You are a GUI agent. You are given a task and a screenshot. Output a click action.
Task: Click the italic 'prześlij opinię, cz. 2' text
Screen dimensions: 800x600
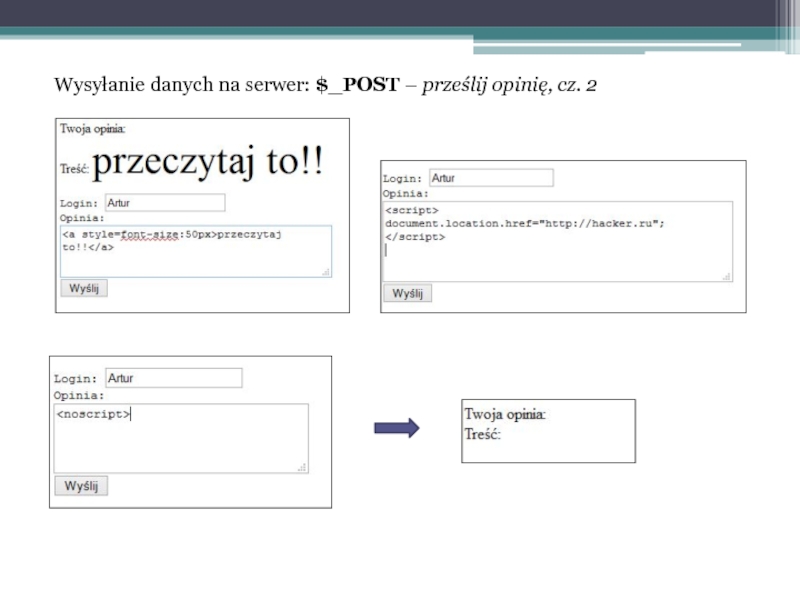(x=509, y=85)
